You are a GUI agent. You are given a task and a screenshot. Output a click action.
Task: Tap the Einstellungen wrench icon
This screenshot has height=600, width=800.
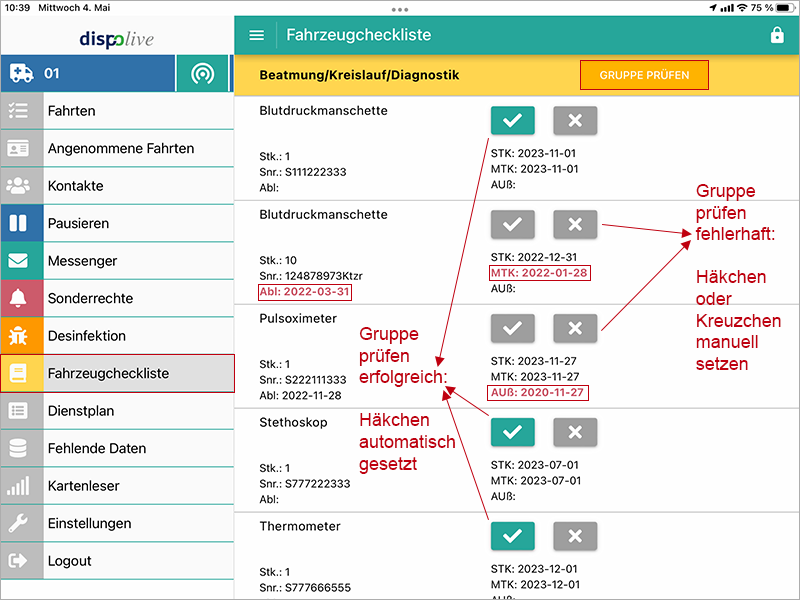pyautogui.click(x=18, y=523)
